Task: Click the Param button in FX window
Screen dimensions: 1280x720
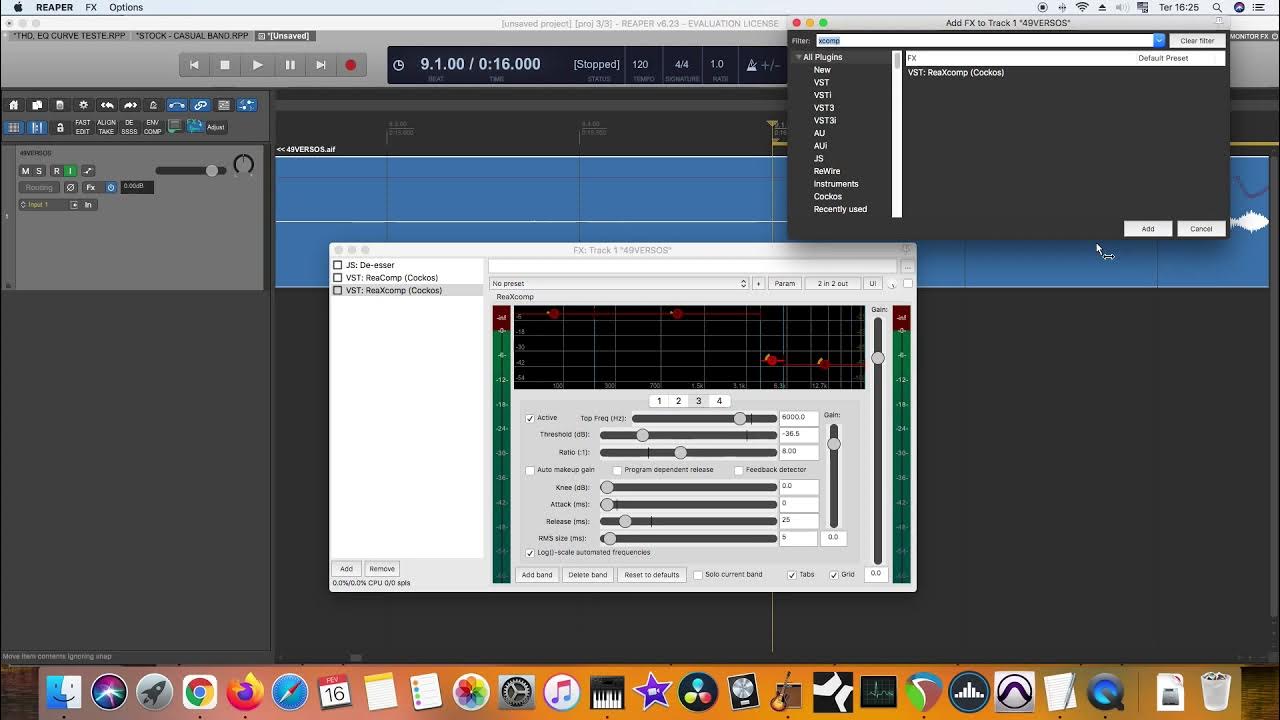Action: [785, 284]
